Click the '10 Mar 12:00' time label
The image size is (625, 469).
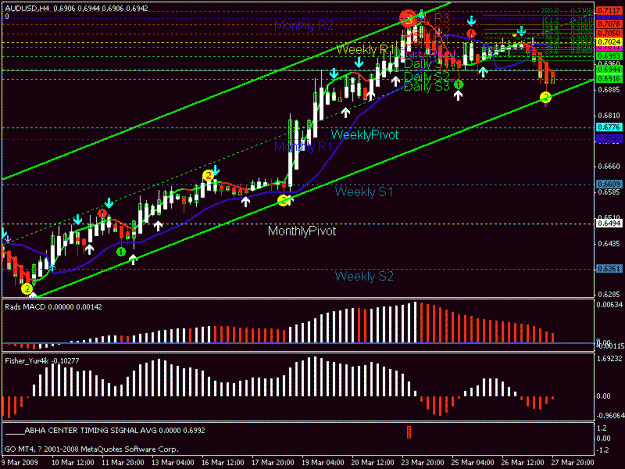73,462
